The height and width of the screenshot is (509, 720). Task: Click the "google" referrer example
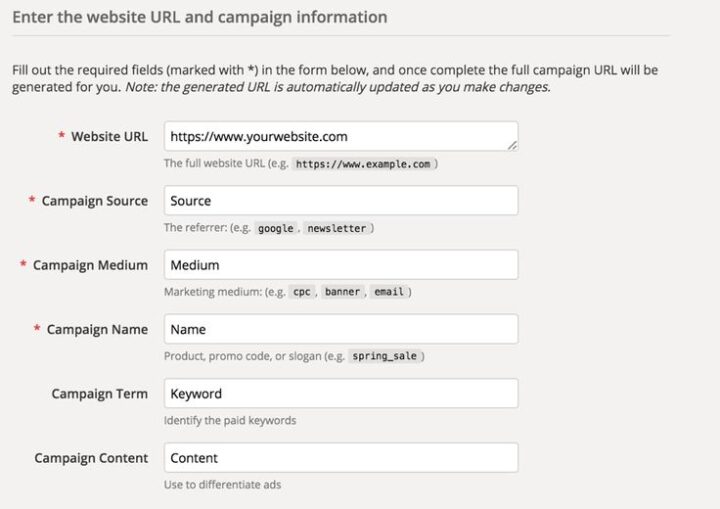click(x=276, y=228)
